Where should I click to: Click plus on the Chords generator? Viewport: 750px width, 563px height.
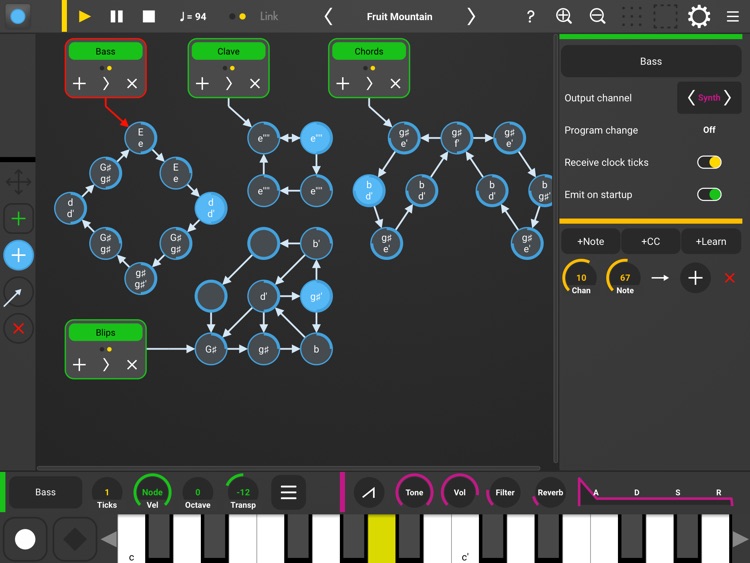[x=342, y=84]
